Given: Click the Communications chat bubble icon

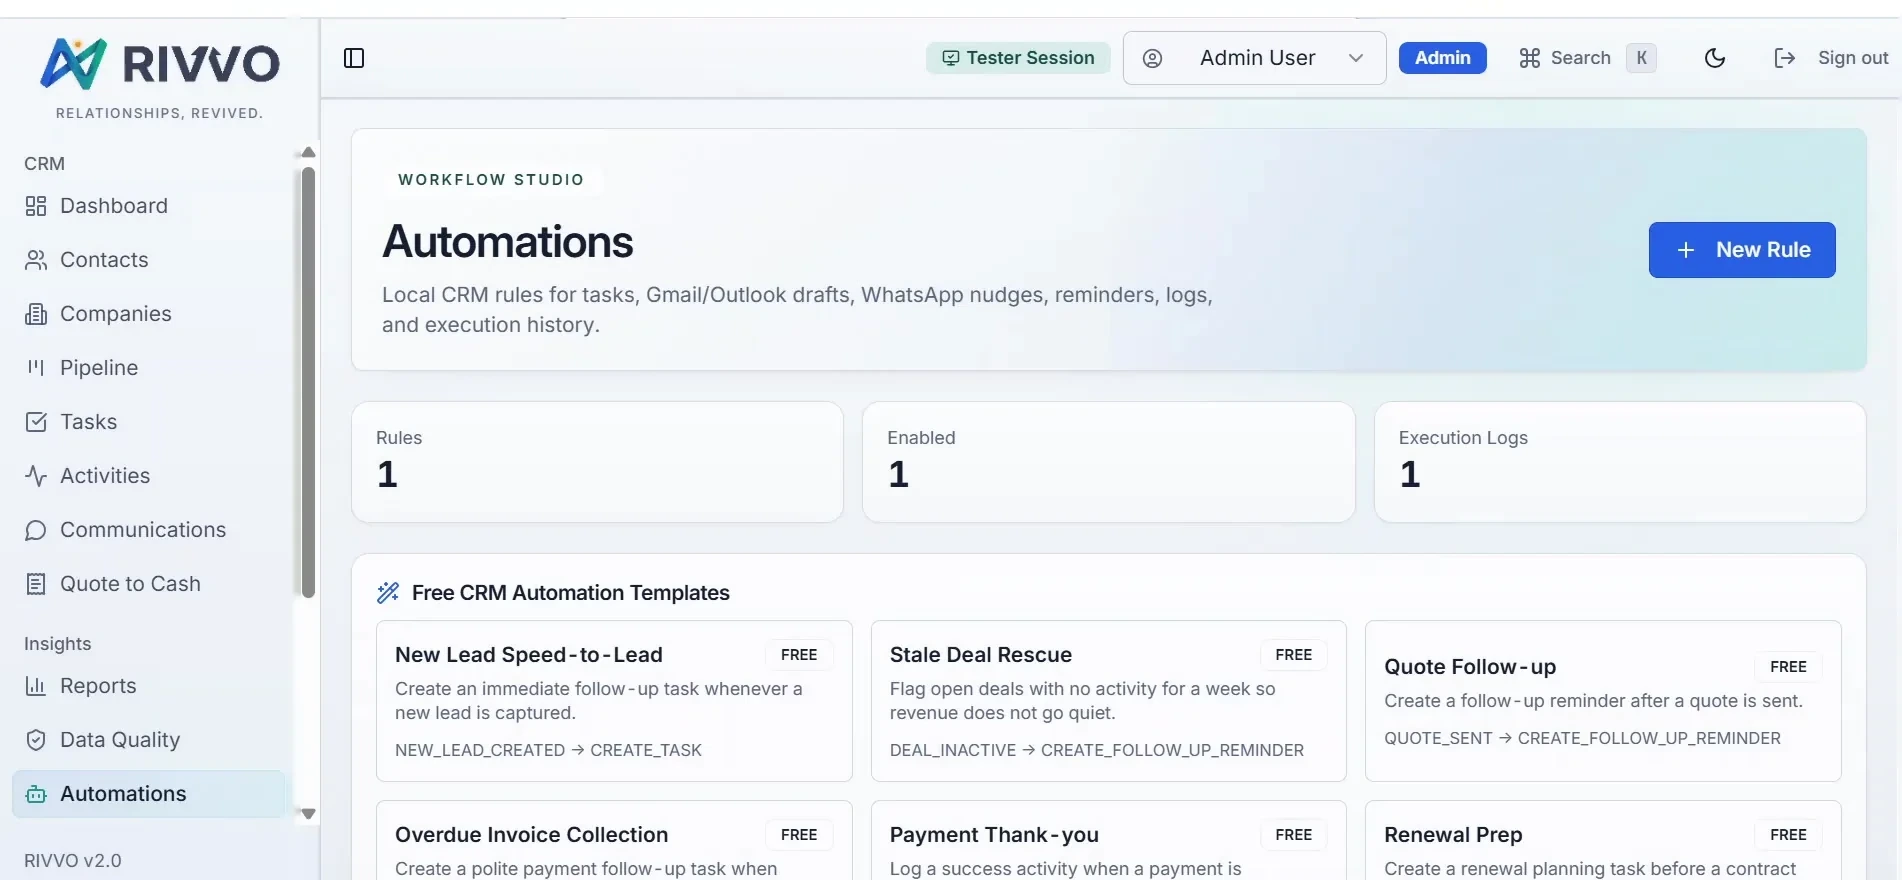Looking at the screenshot, I should 36,530.
